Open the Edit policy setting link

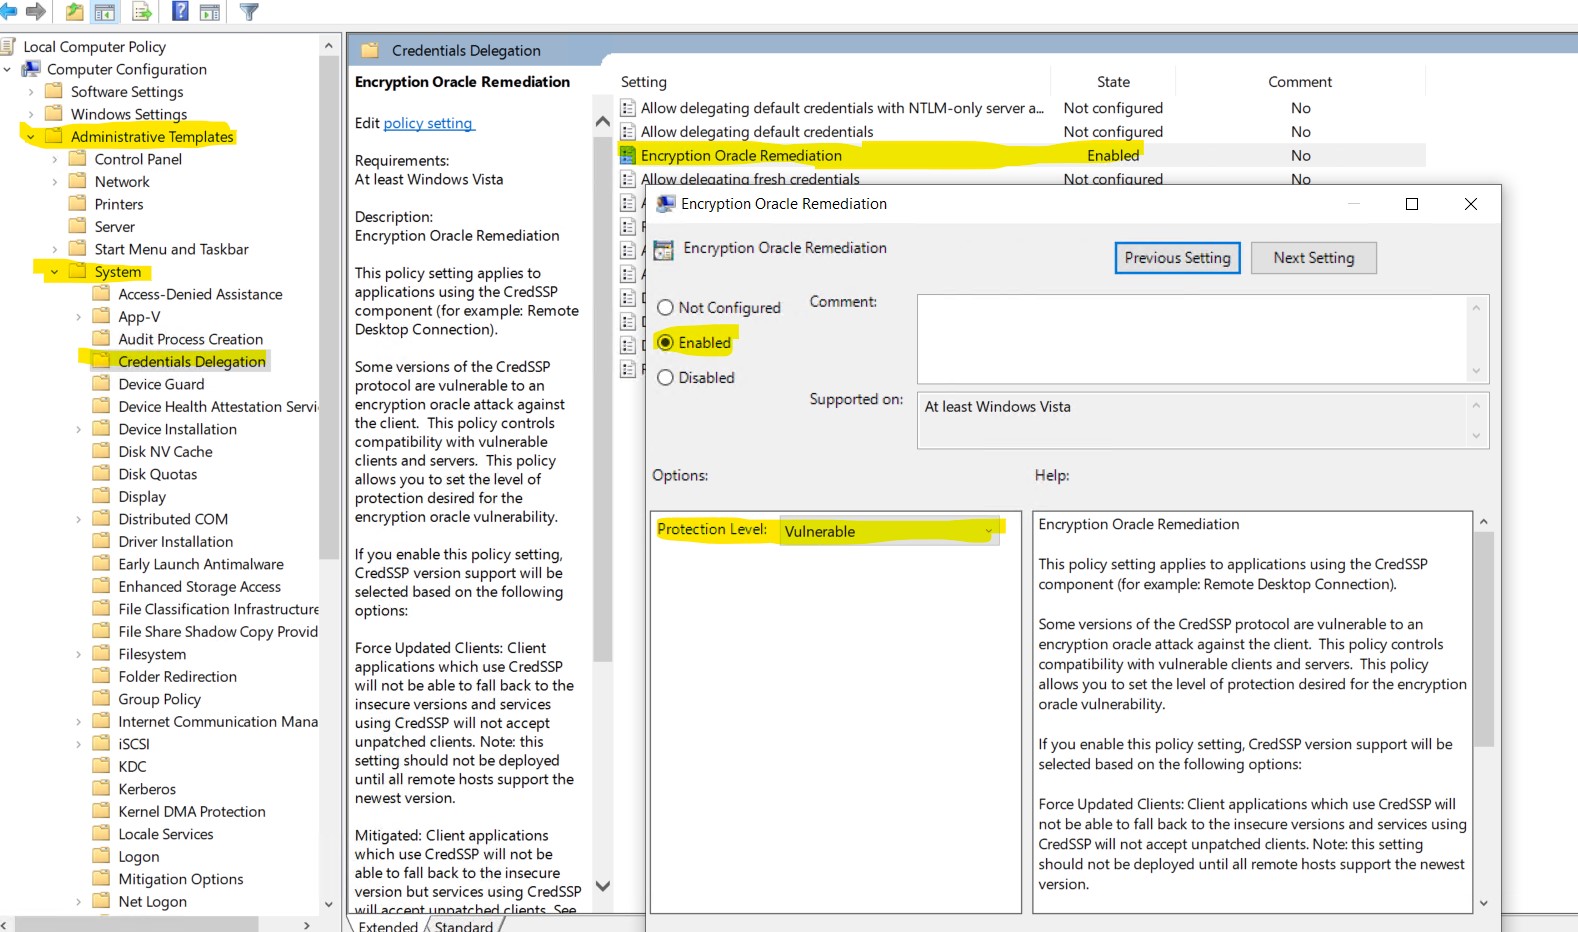(428, 123)
